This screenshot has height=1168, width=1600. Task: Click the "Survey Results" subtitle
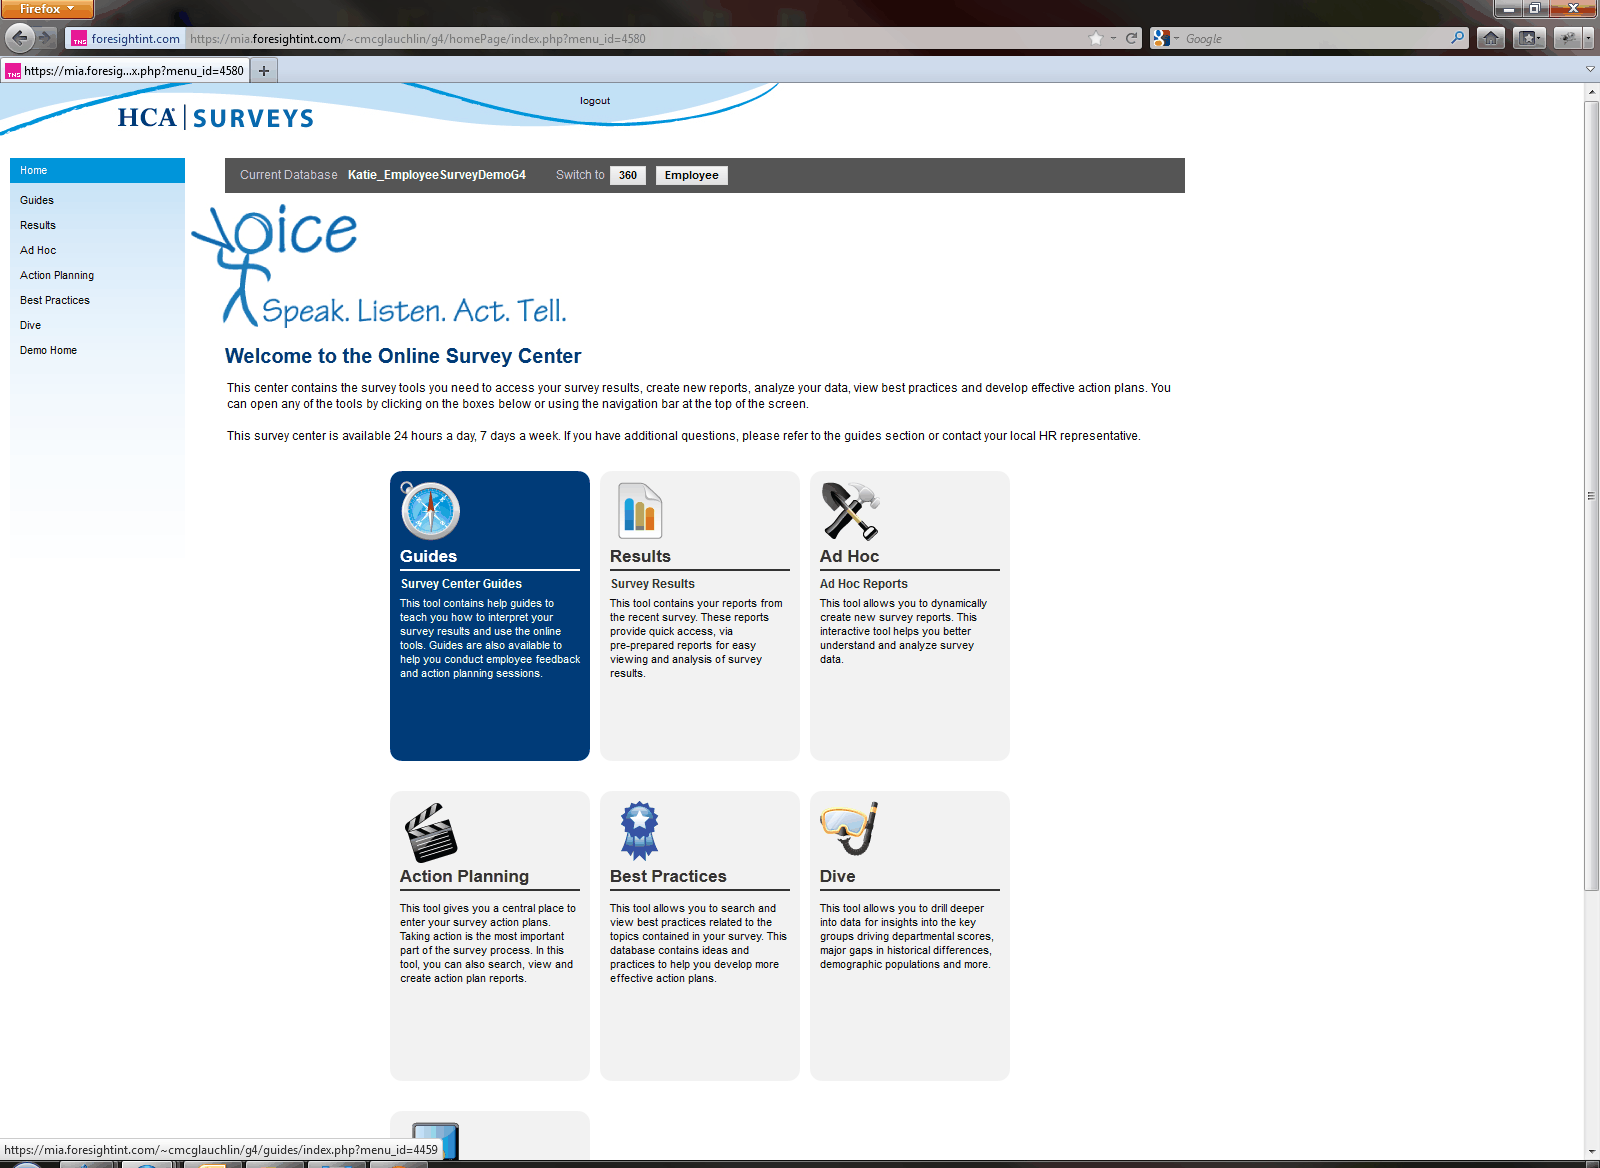click(652, 584)
